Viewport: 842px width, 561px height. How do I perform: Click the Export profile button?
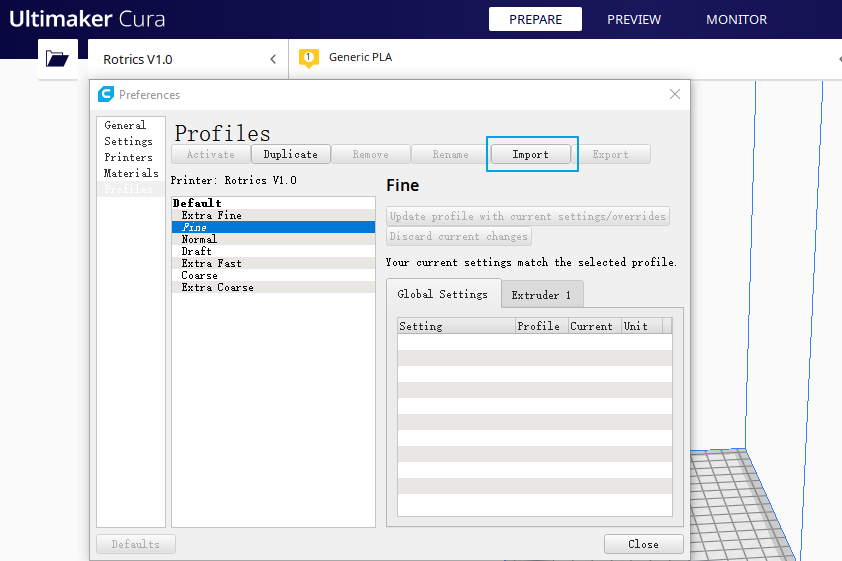(611, 155)
